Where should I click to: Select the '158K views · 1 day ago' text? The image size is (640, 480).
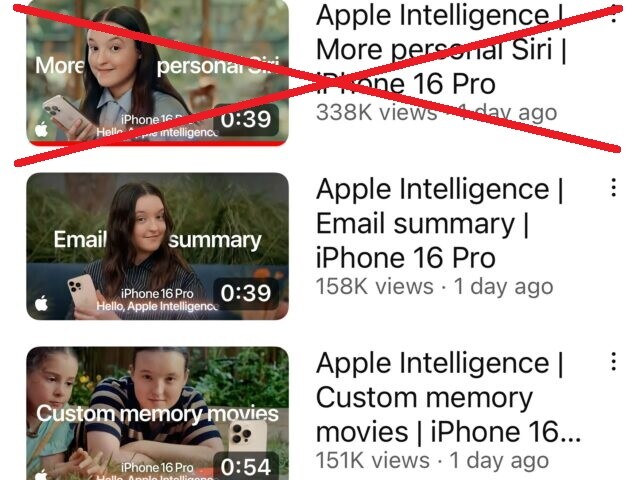[434, 287]
